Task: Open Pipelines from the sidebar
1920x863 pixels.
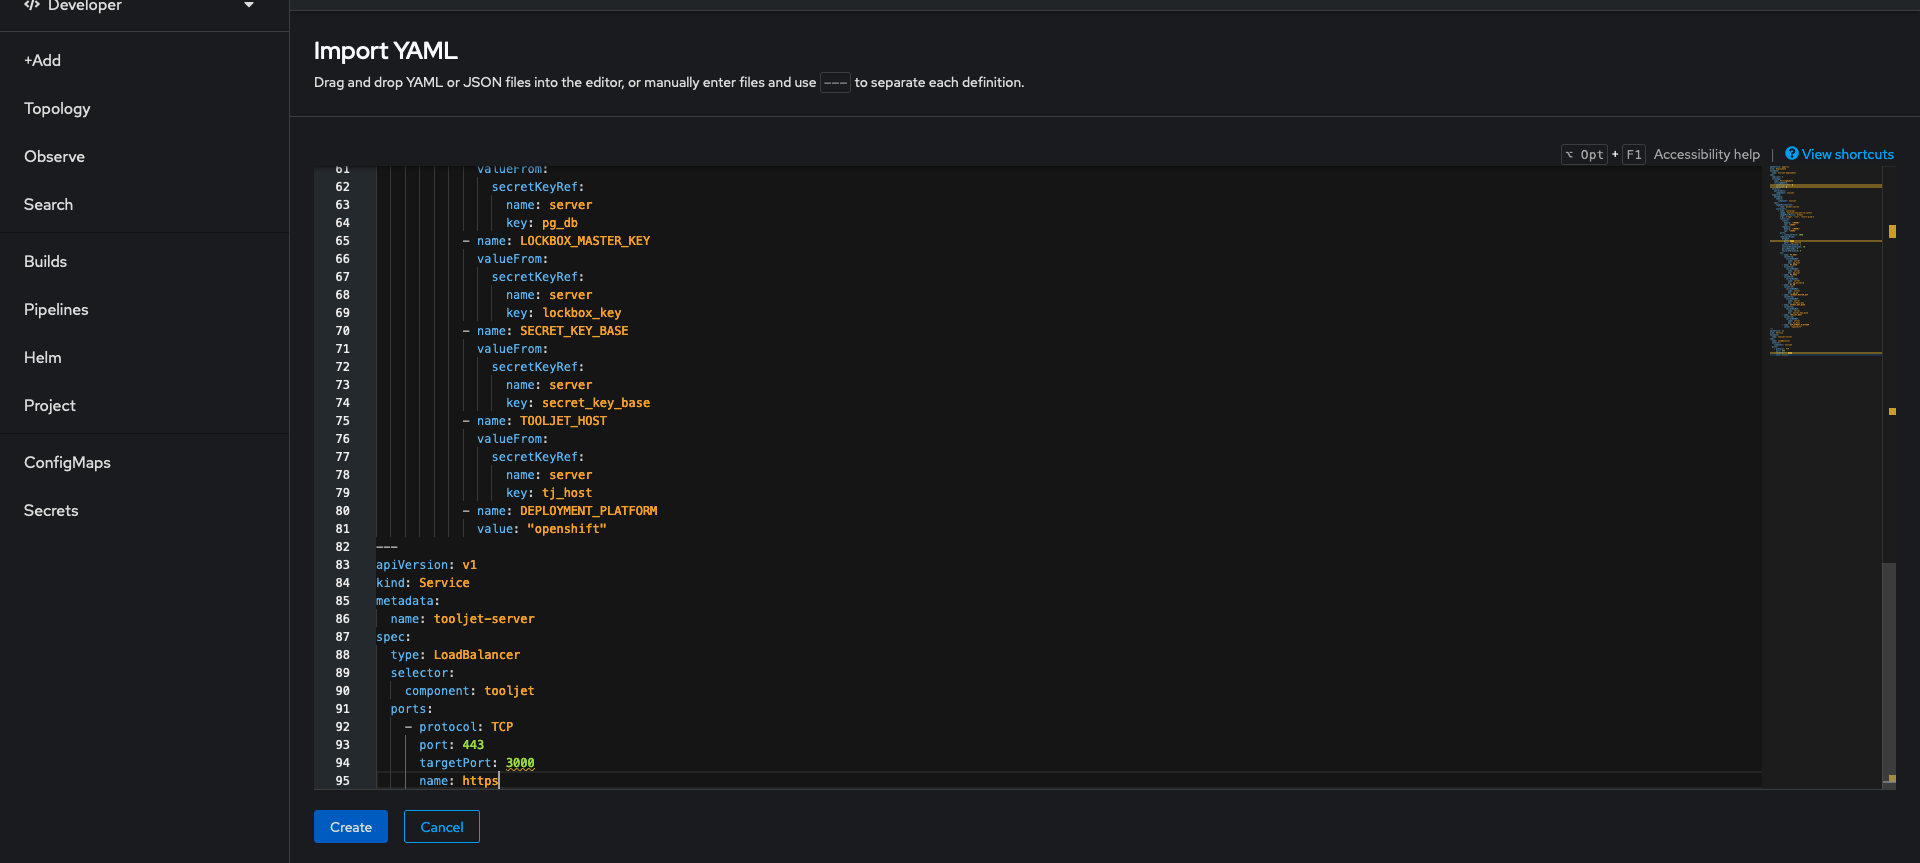Action: [x=56, y=310]
